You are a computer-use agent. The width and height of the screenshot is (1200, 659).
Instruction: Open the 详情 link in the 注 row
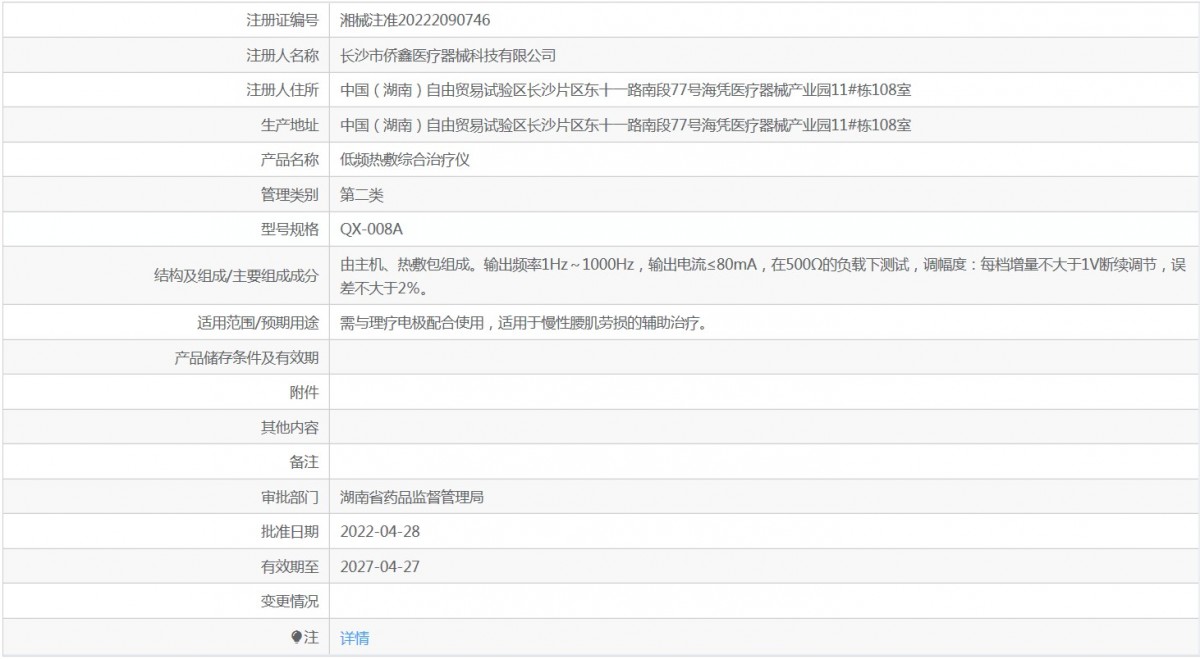(354, 638)
